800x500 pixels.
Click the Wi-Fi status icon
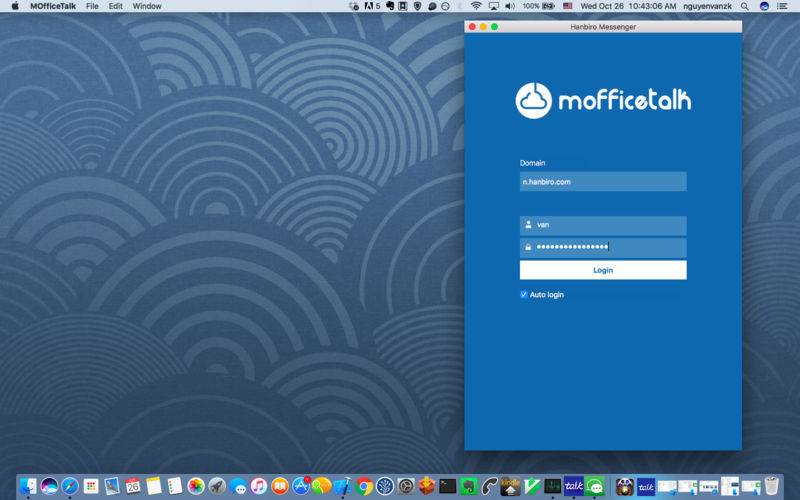click(x=476, y=6)
